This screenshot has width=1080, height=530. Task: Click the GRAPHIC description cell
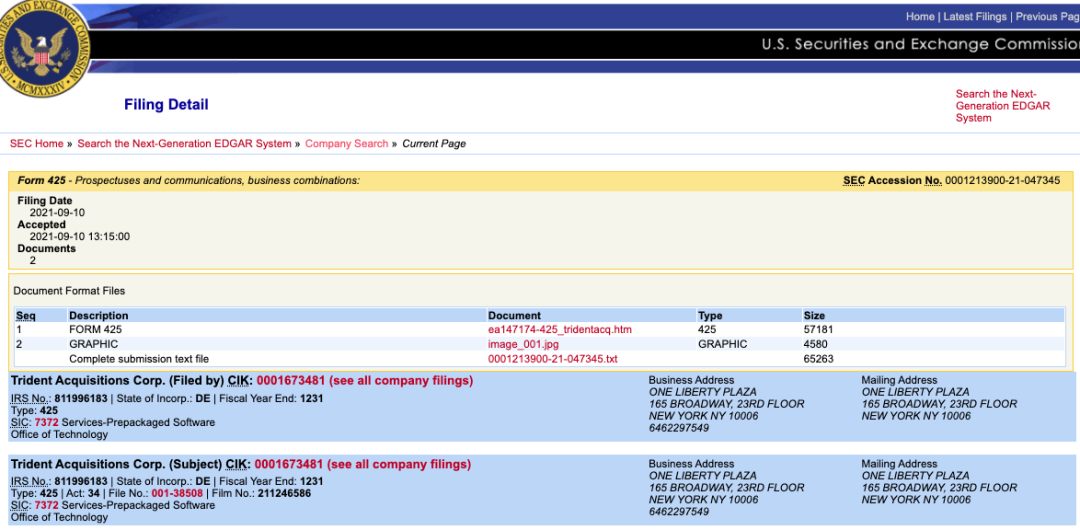pos(94,345)
